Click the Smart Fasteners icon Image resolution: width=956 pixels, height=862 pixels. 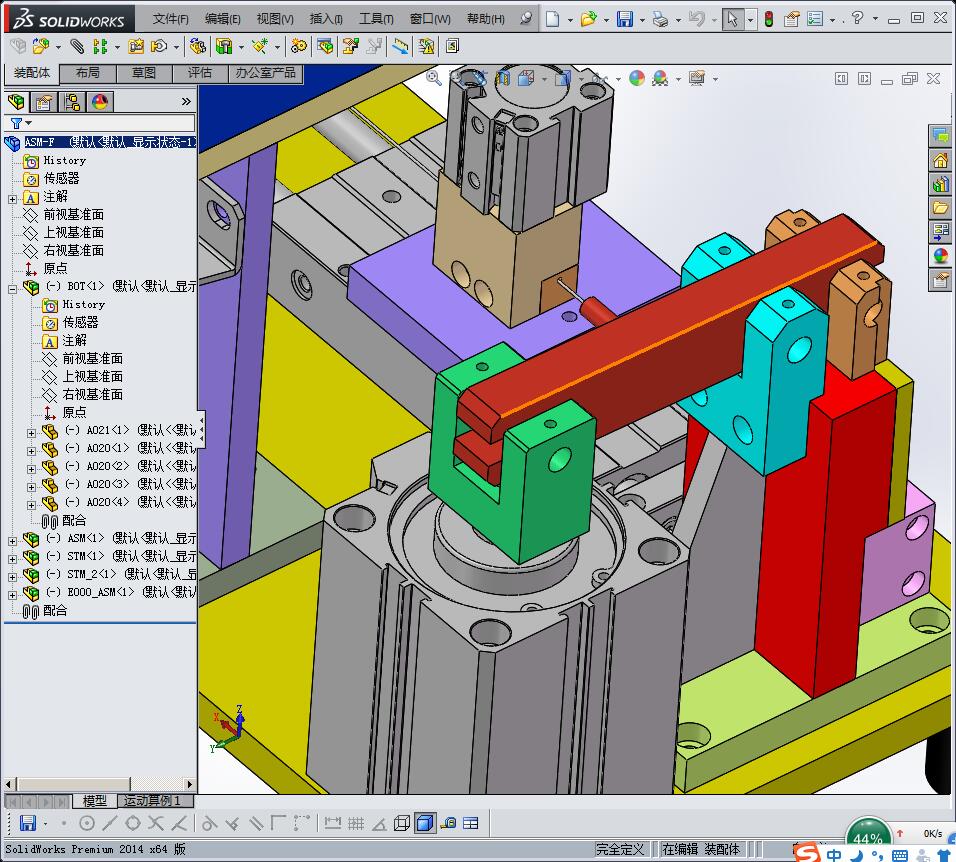click(136, 46)
